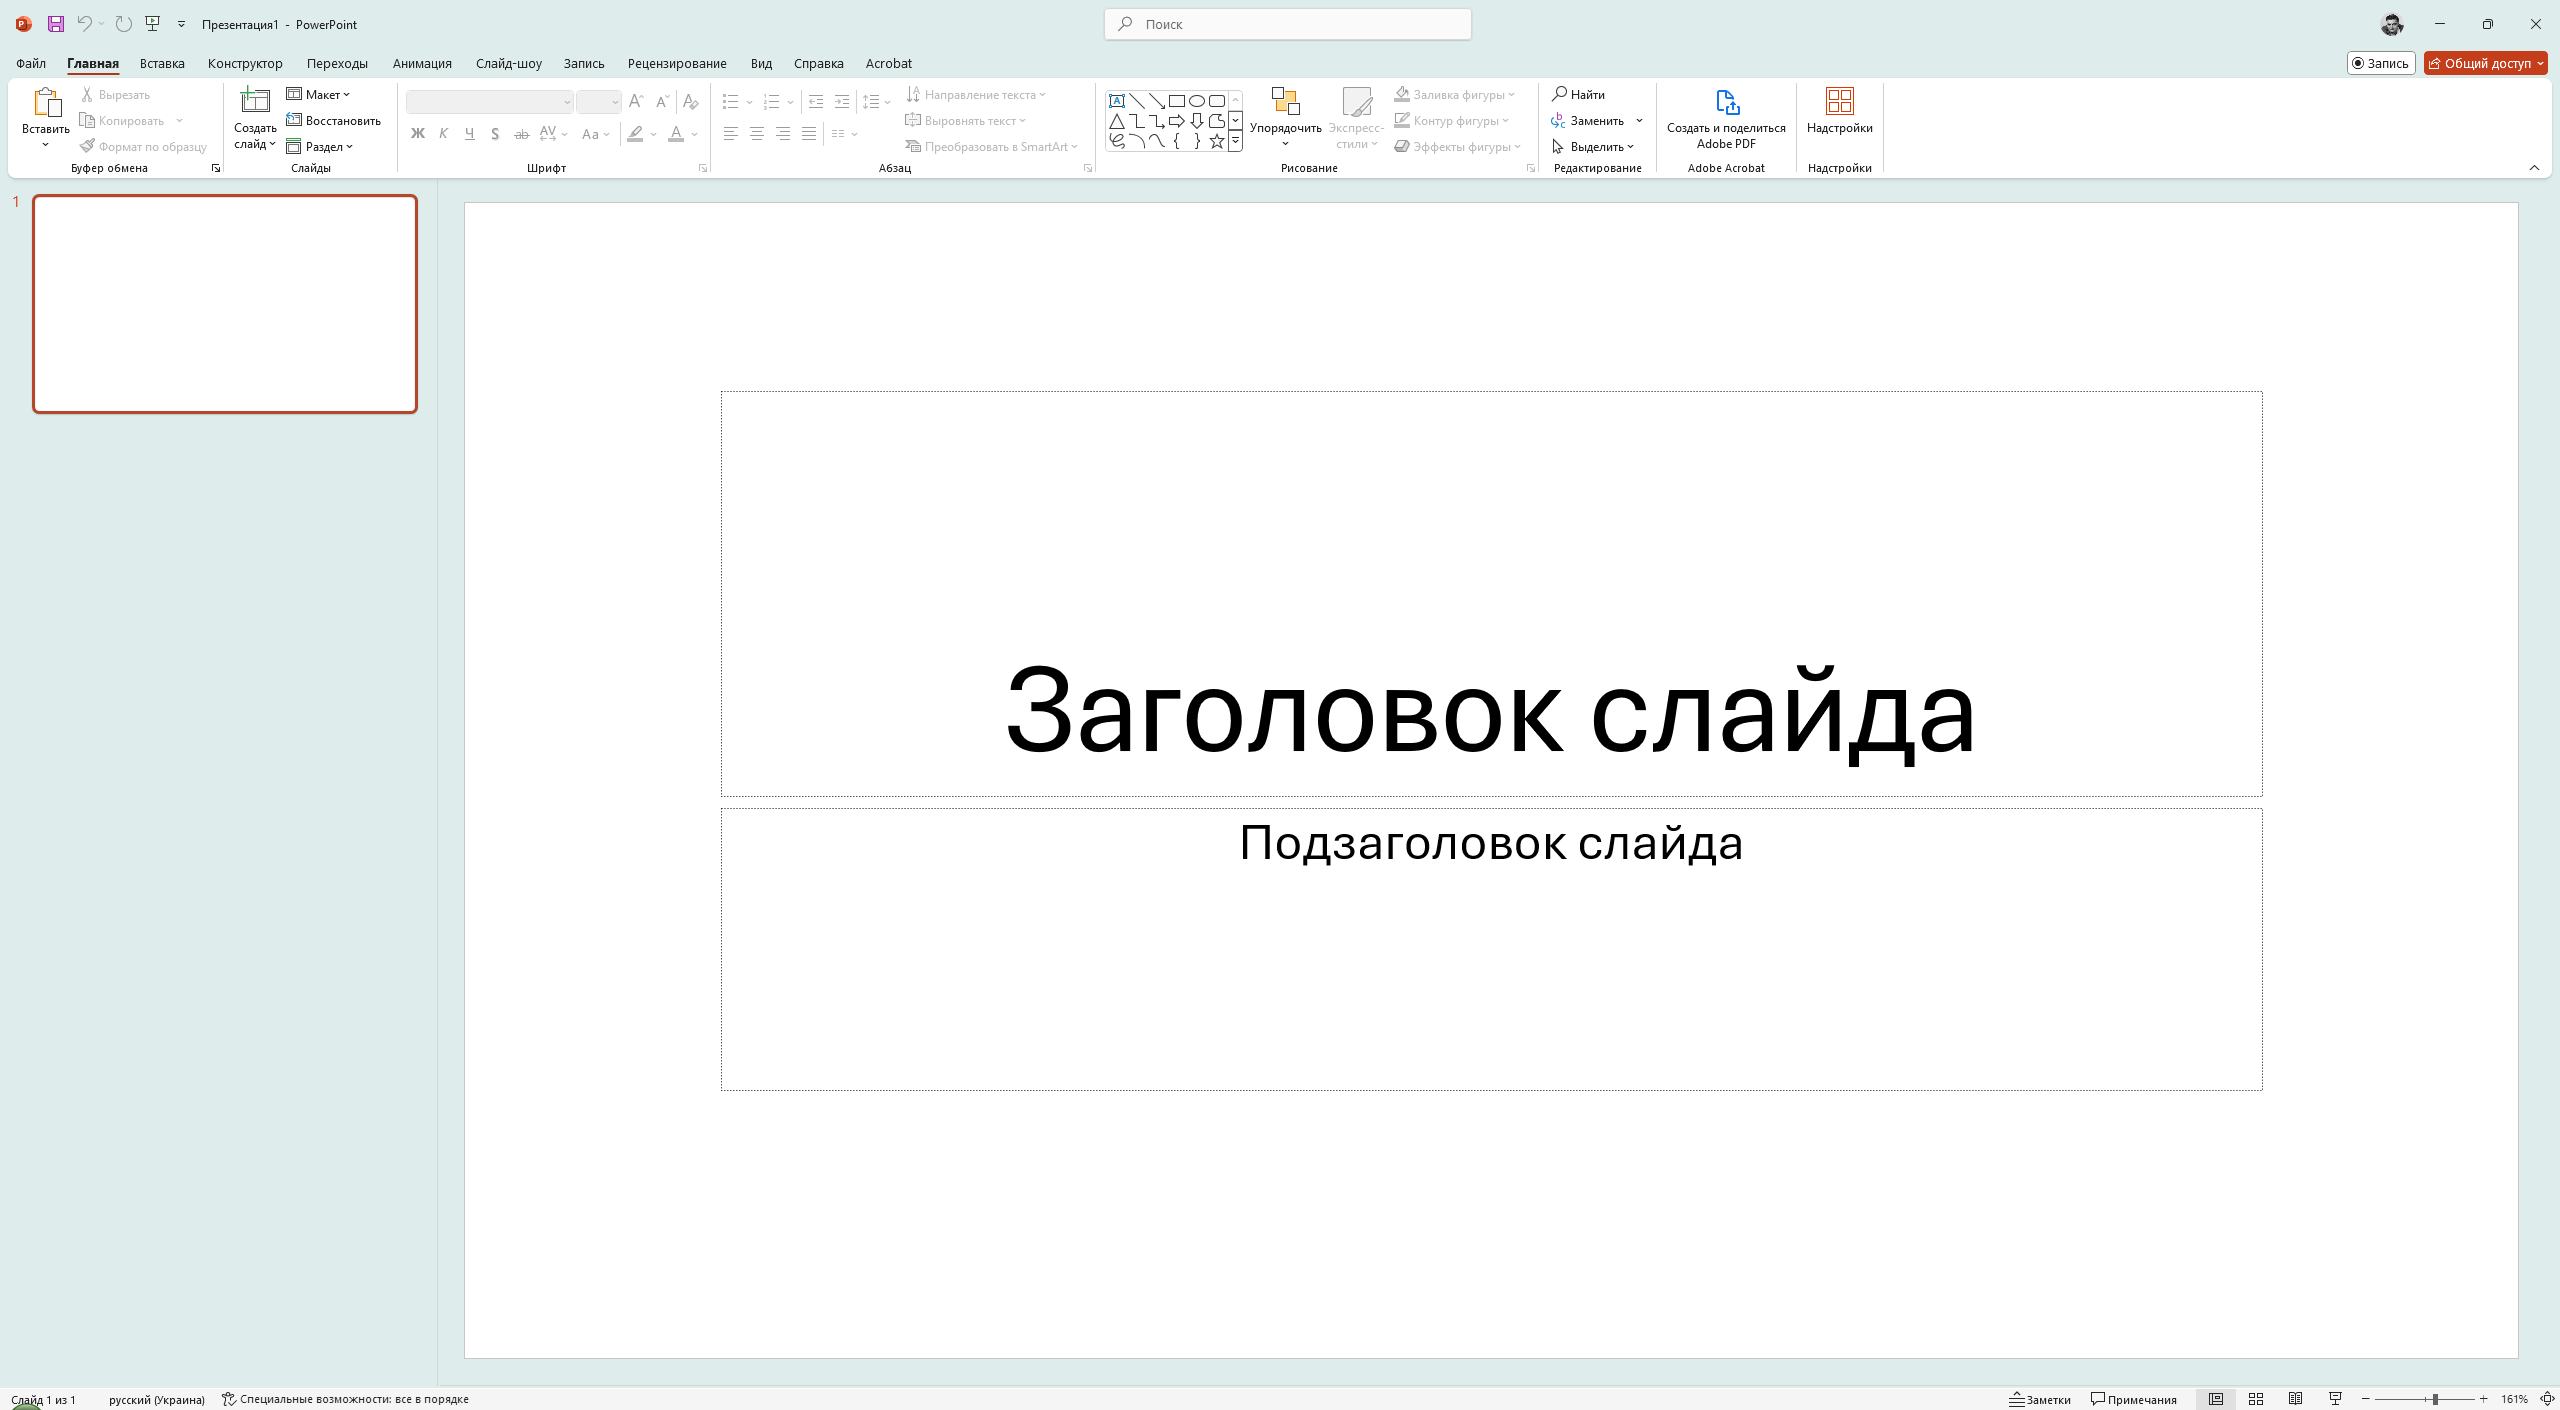Select the text shadow icon
This screenshot has height=1410, width=2560.
click(495, 133)
